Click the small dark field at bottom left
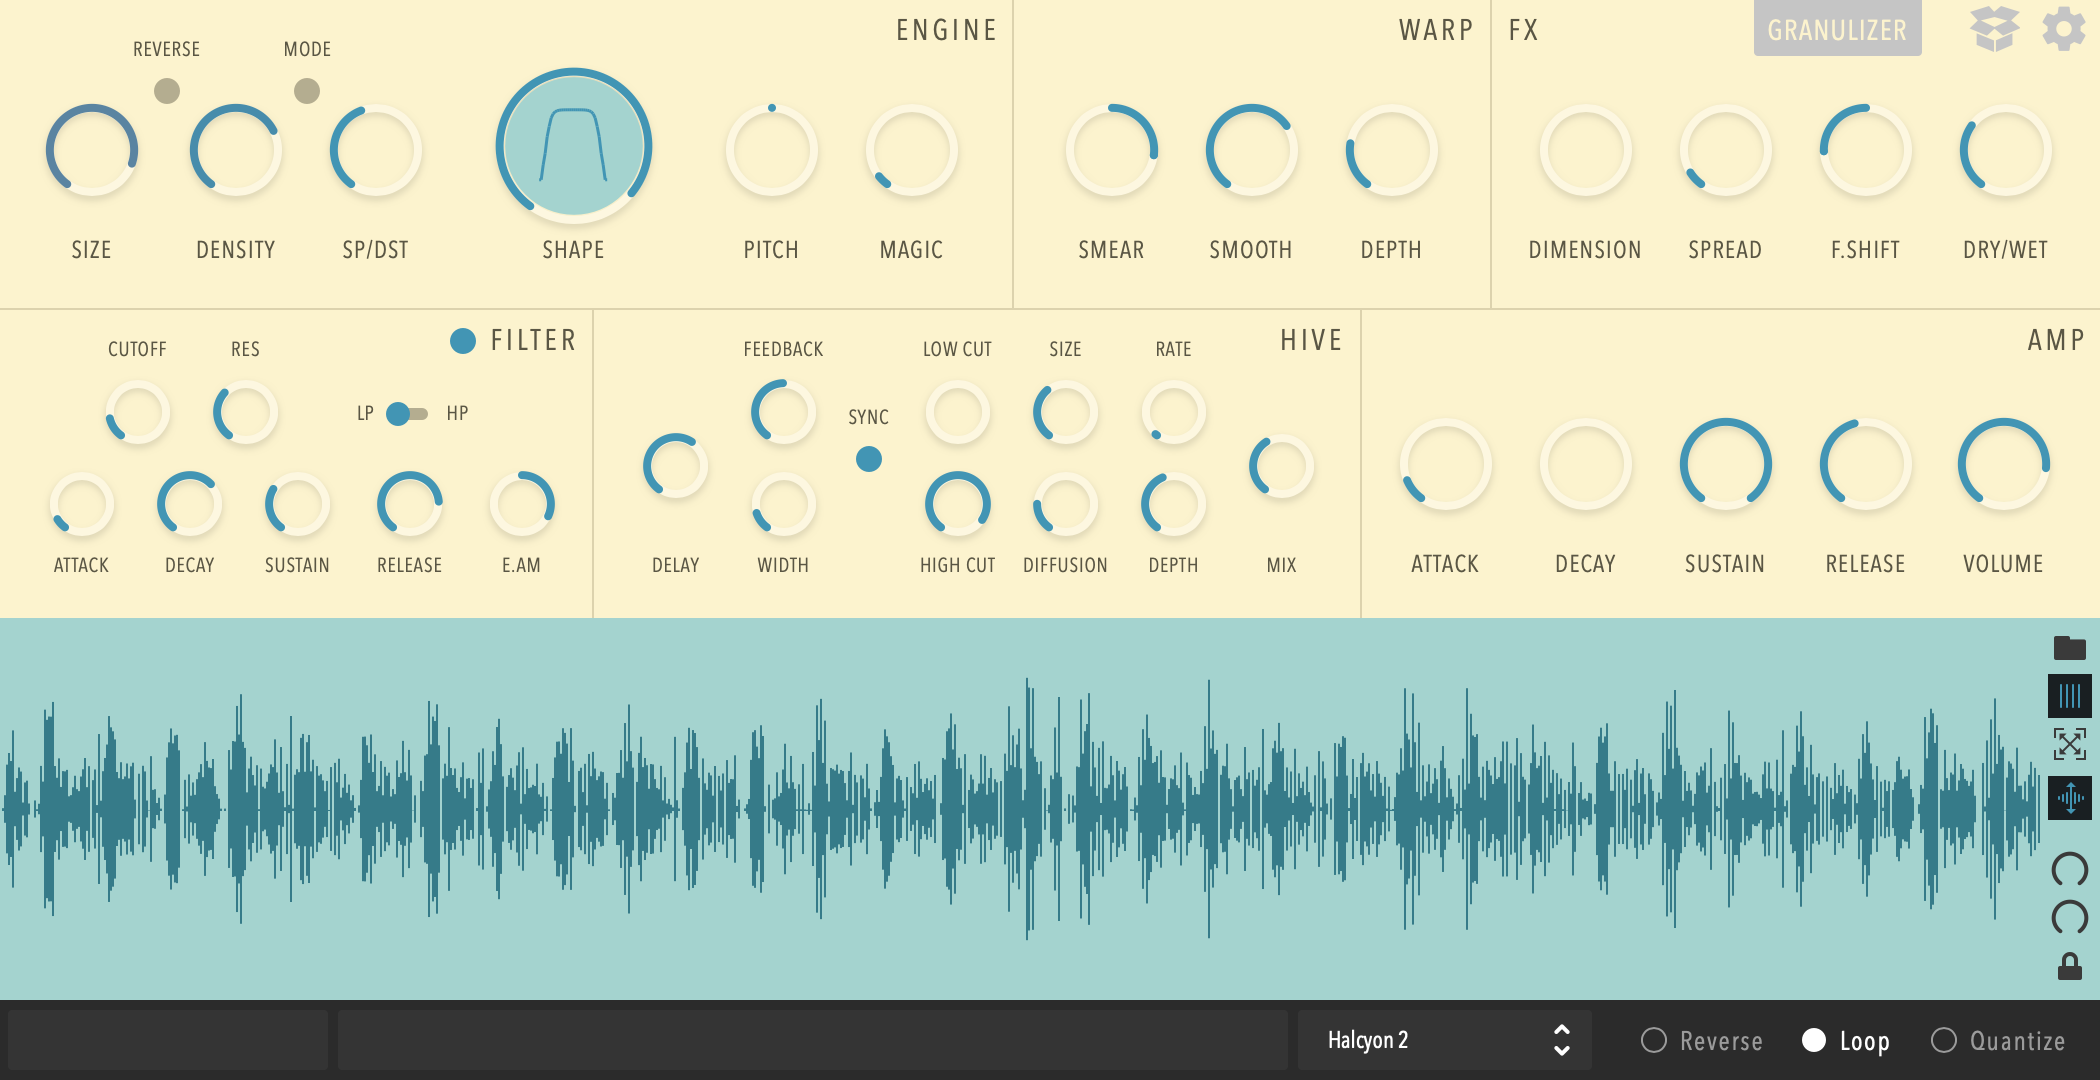2100x1080 pixels. (x=168, y=1040)
